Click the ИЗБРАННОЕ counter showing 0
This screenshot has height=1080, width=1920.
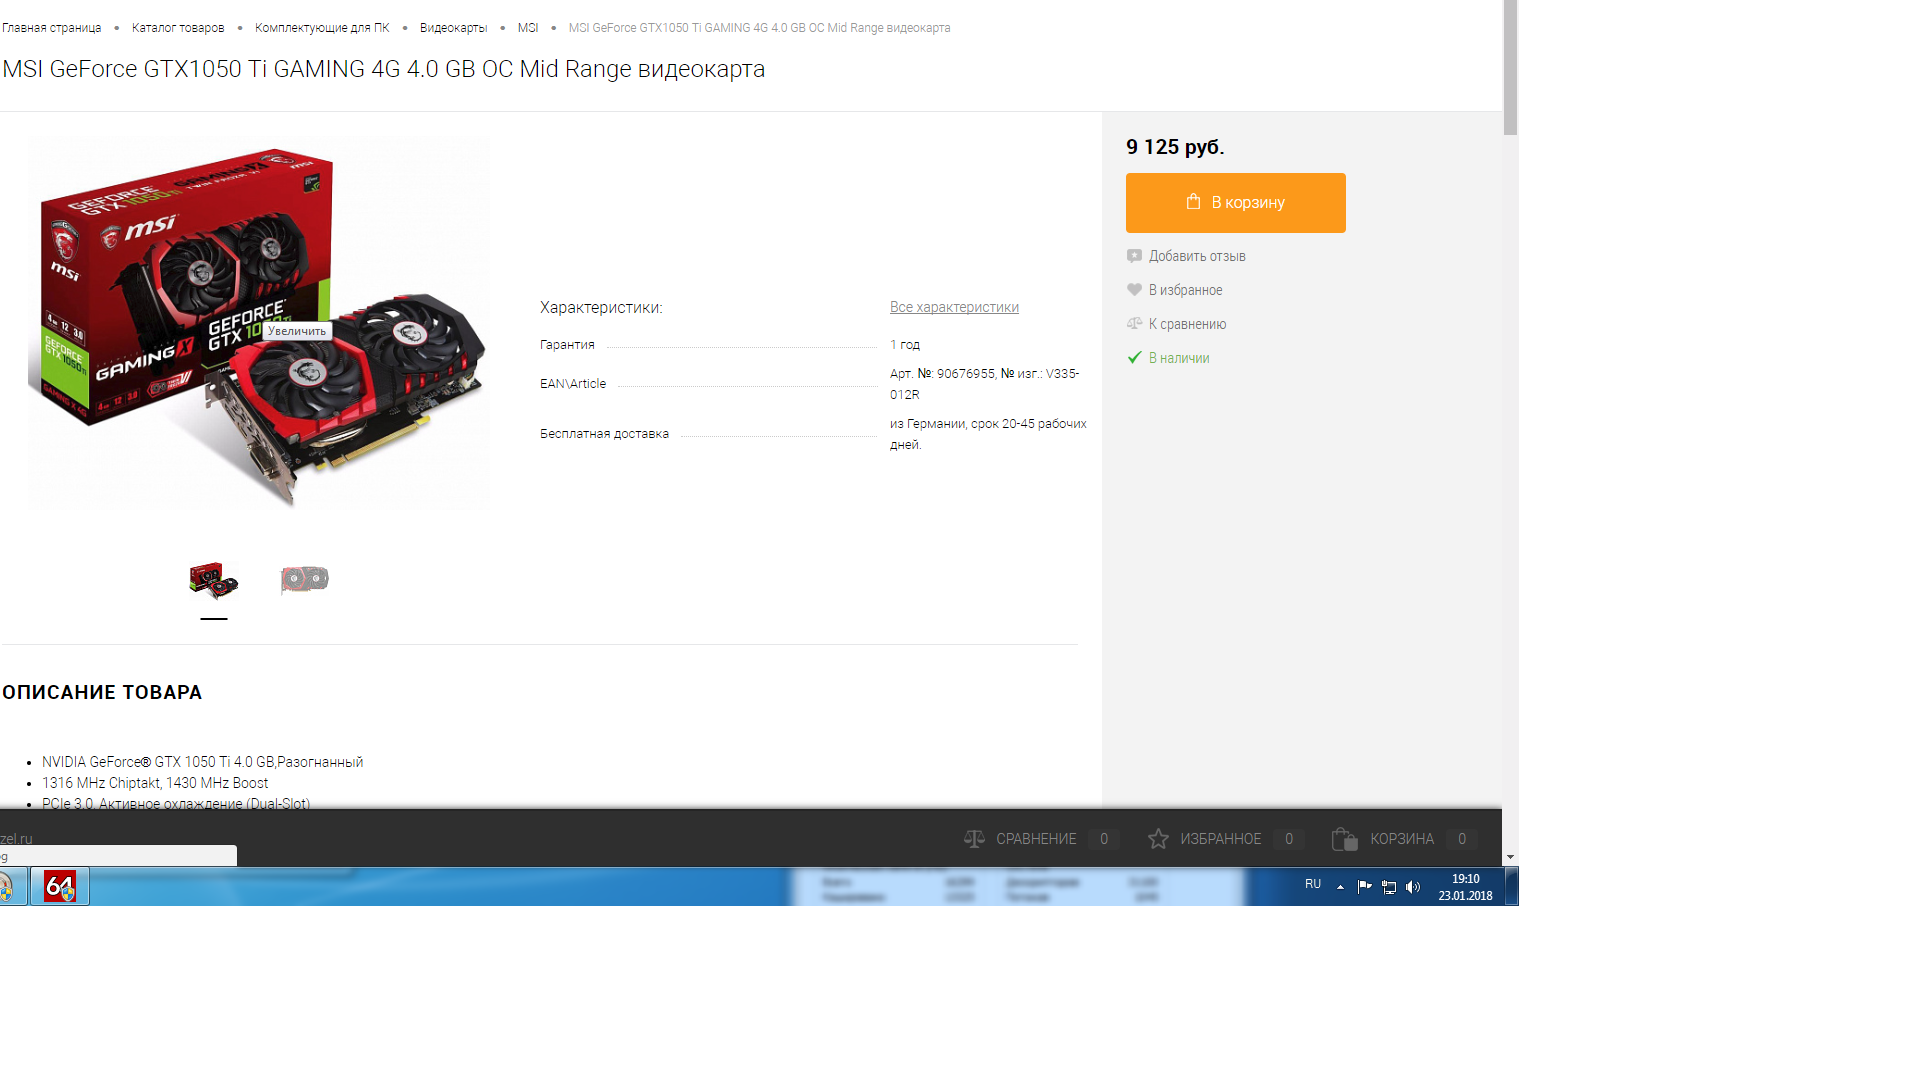tap(1289, 839)
